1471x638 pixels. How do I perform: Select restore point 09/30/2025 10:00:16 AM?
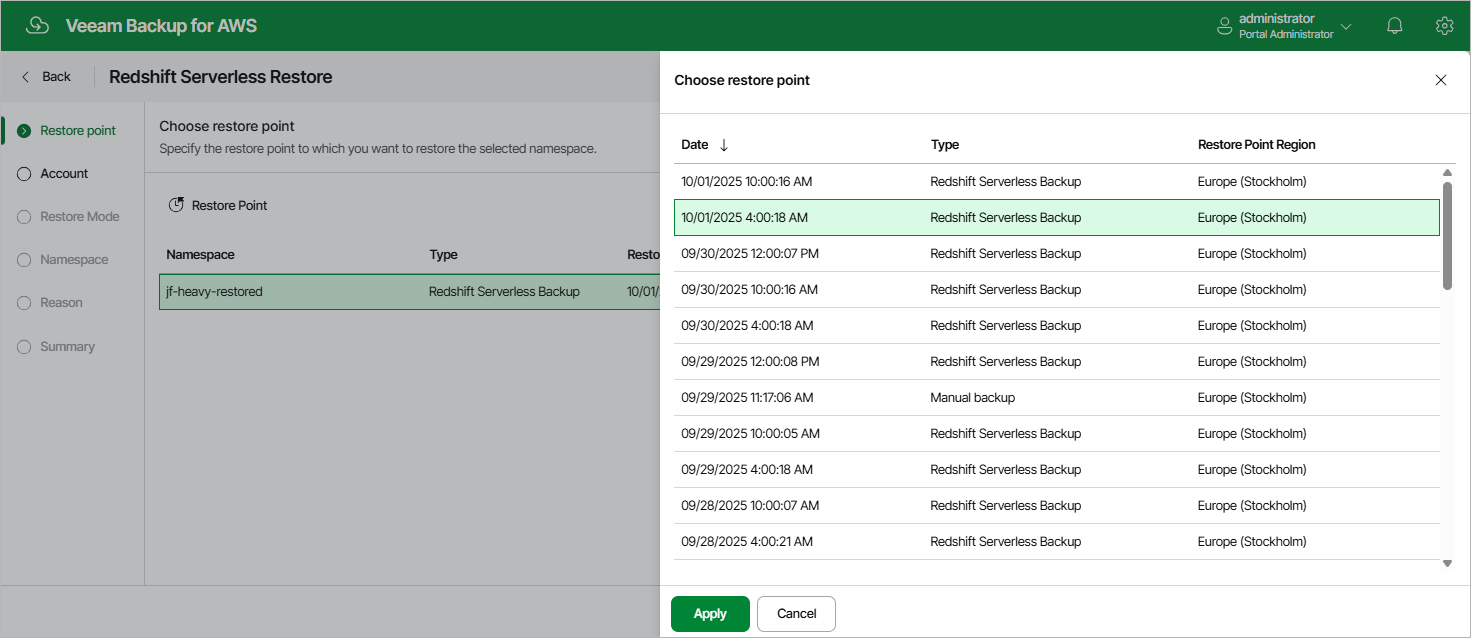pos(1057,290)
